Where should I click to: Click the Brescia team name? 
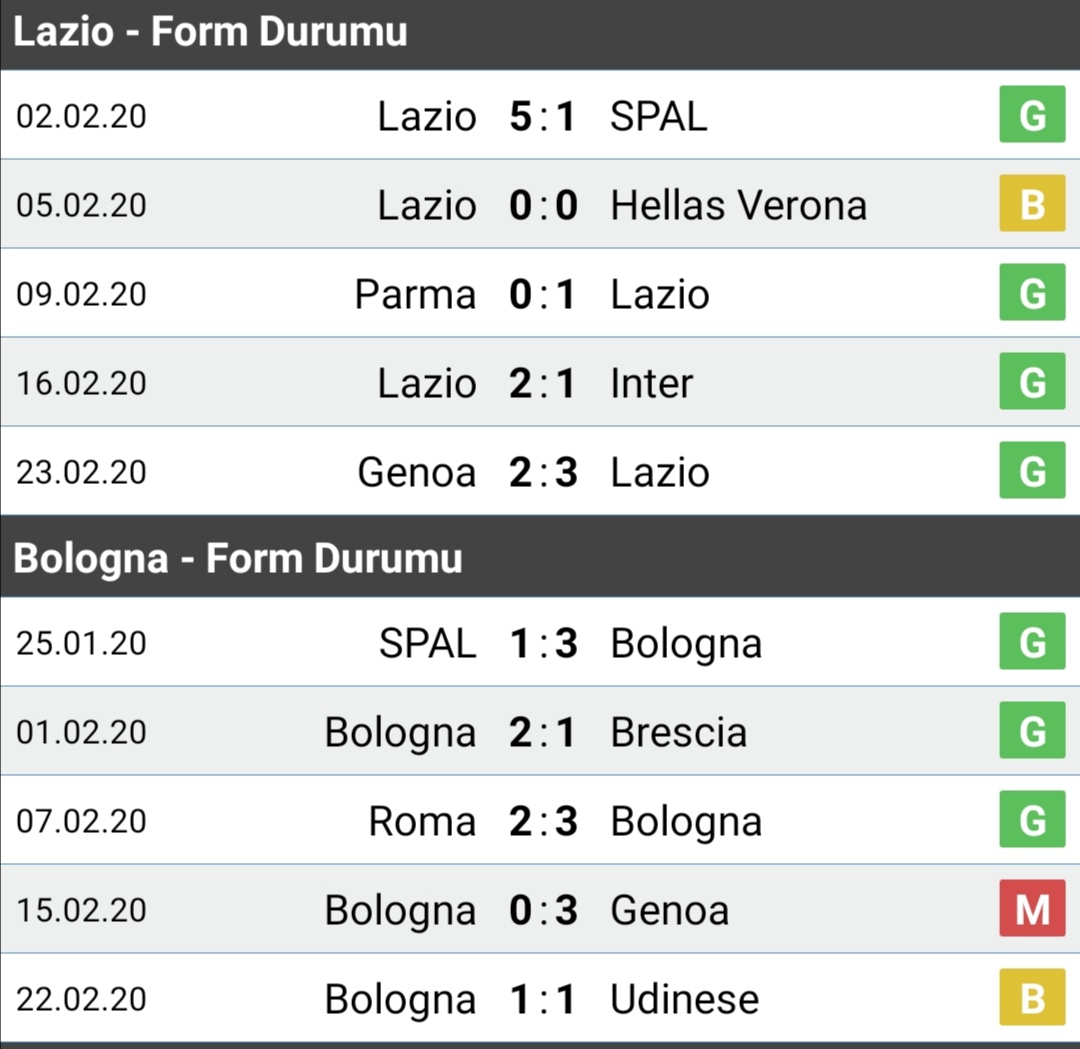tap(678, 732)
